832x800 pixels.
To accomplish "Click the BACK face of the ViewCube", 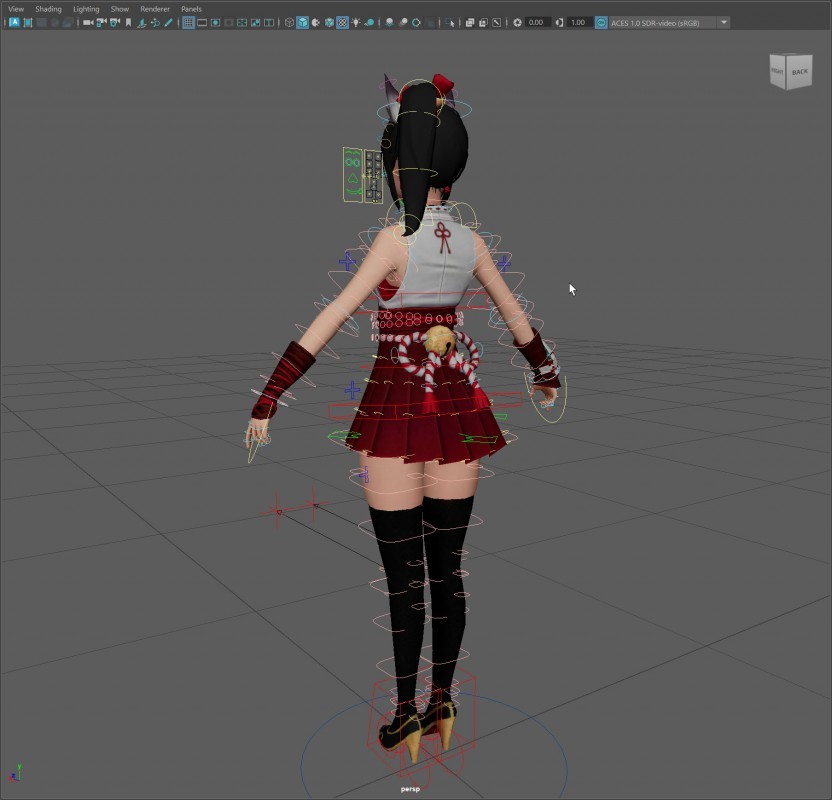I will point(800,72).
